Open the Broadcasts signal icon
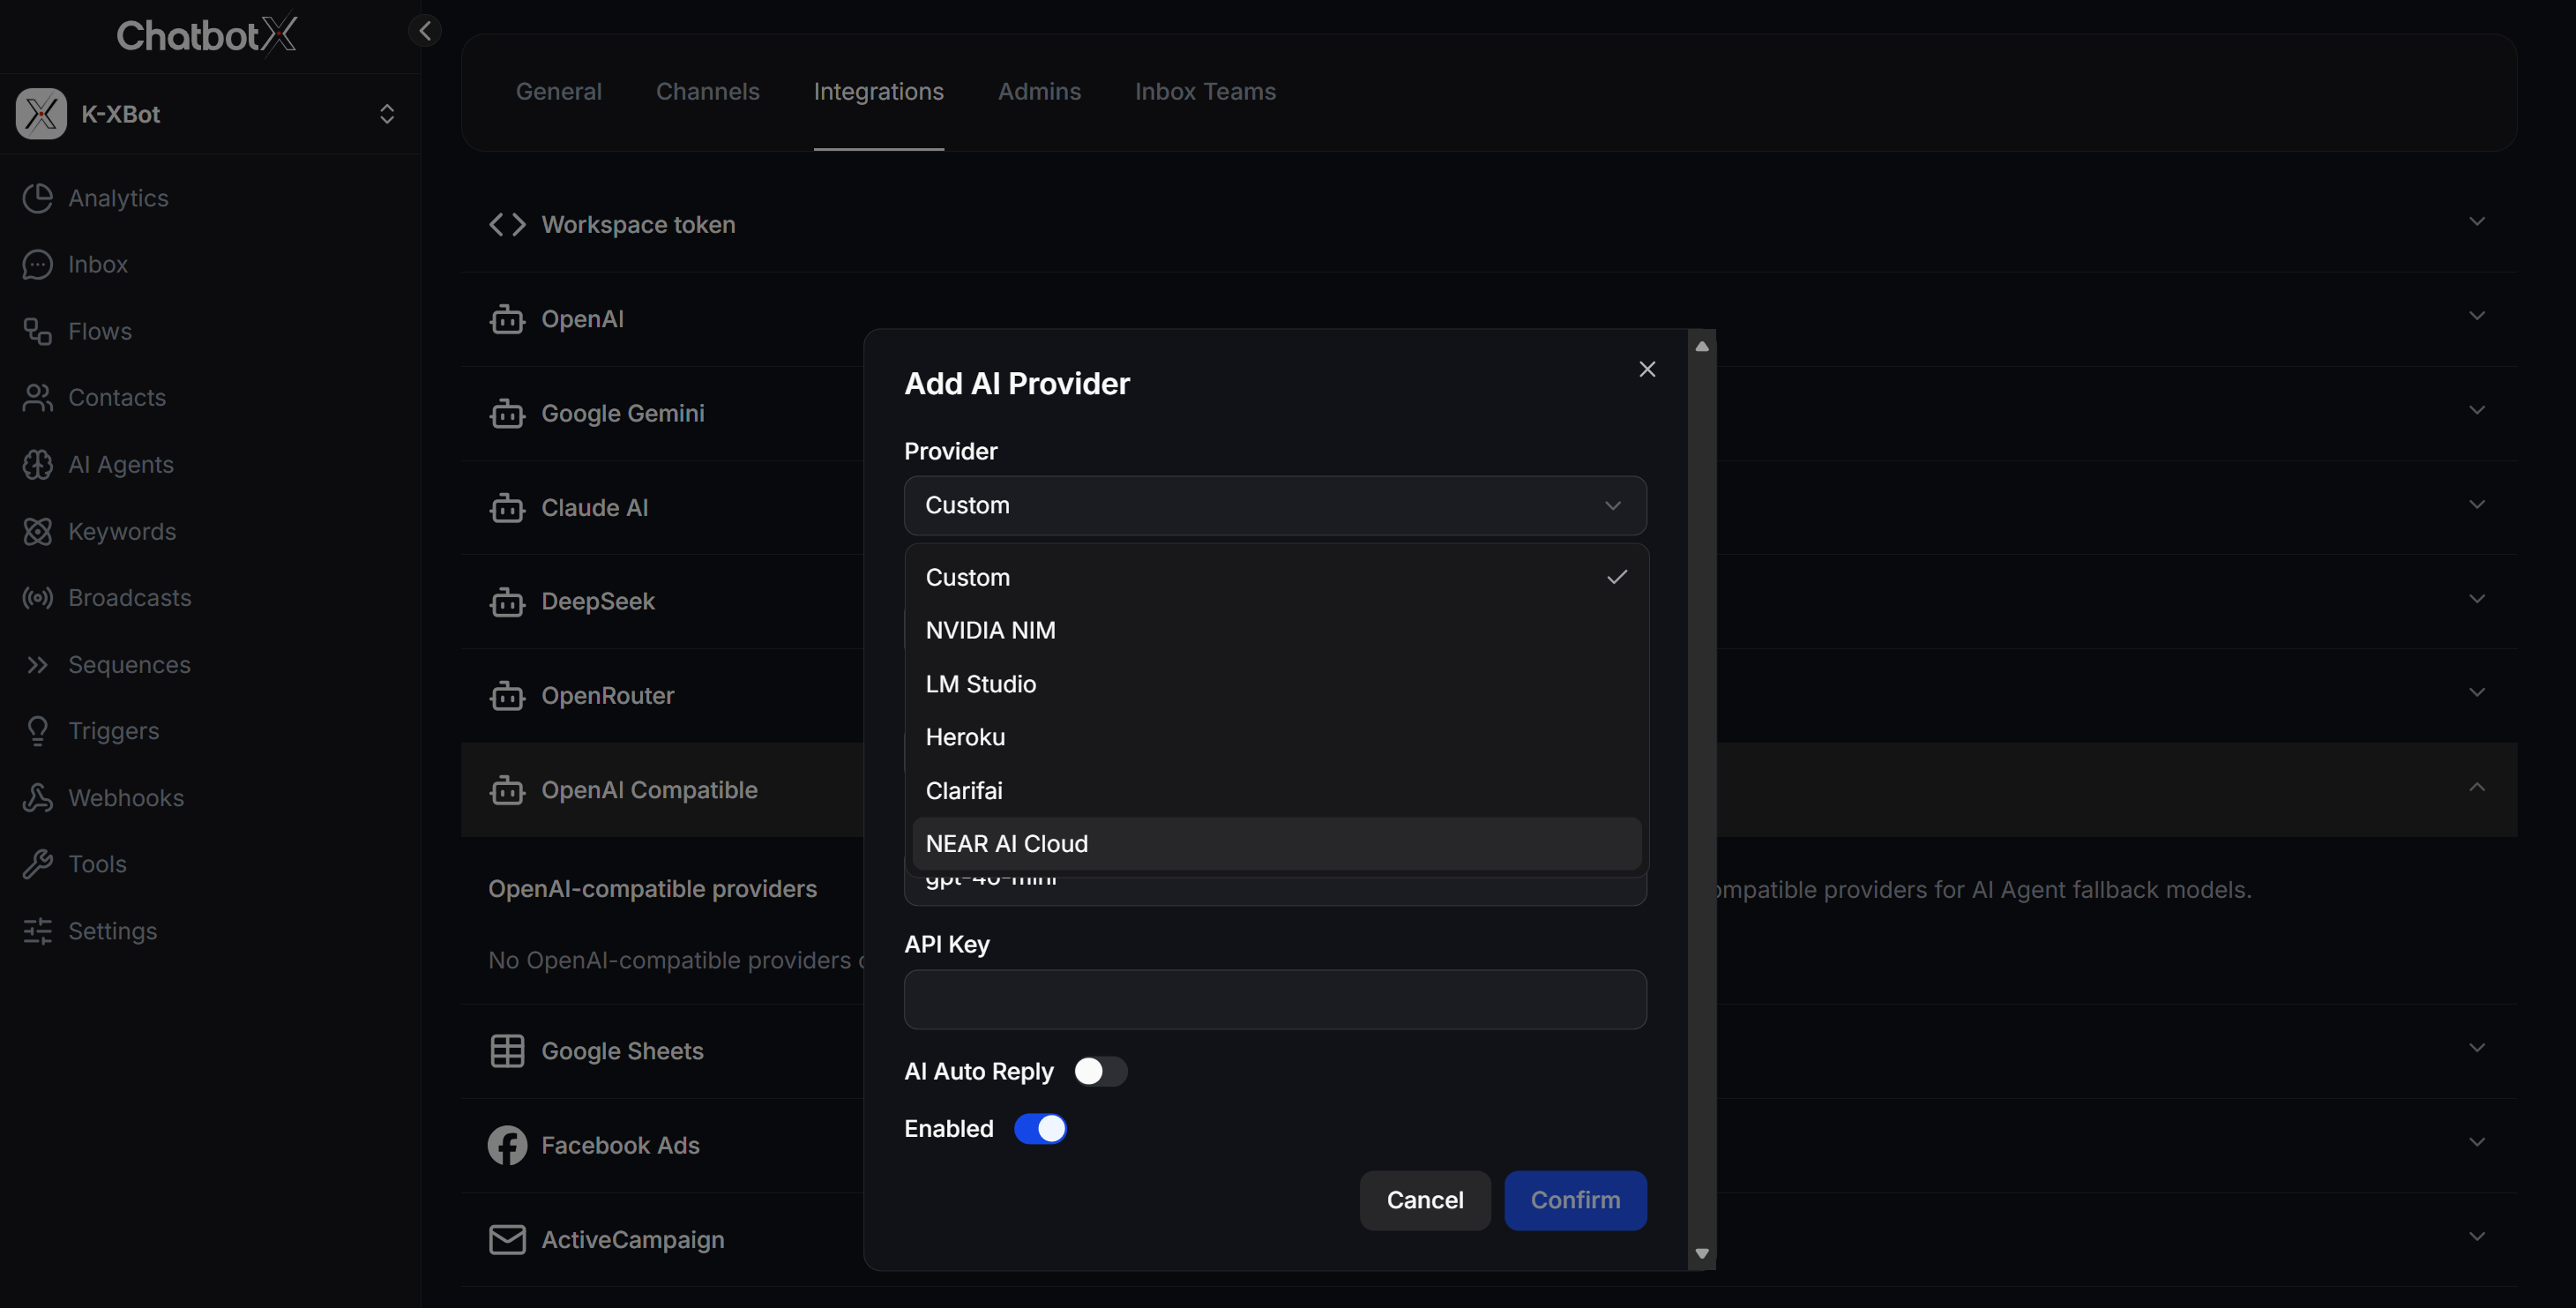This screenshot has height=1308, width=2576. [37, 598]
